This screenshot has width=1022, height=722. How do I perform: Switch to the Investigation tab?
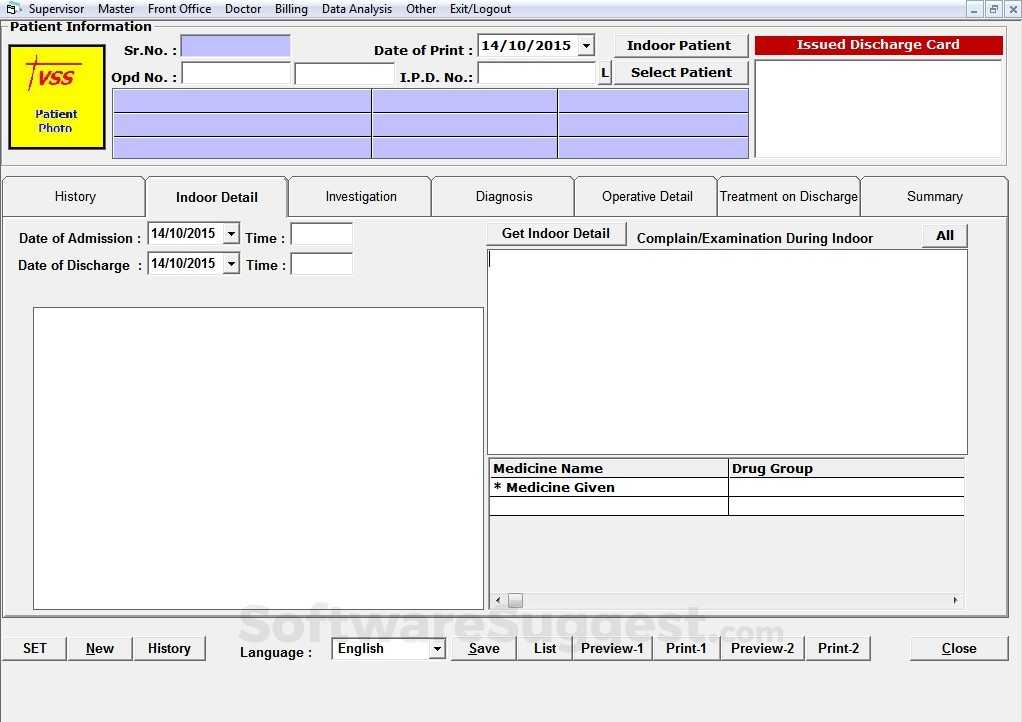(360, 196)
